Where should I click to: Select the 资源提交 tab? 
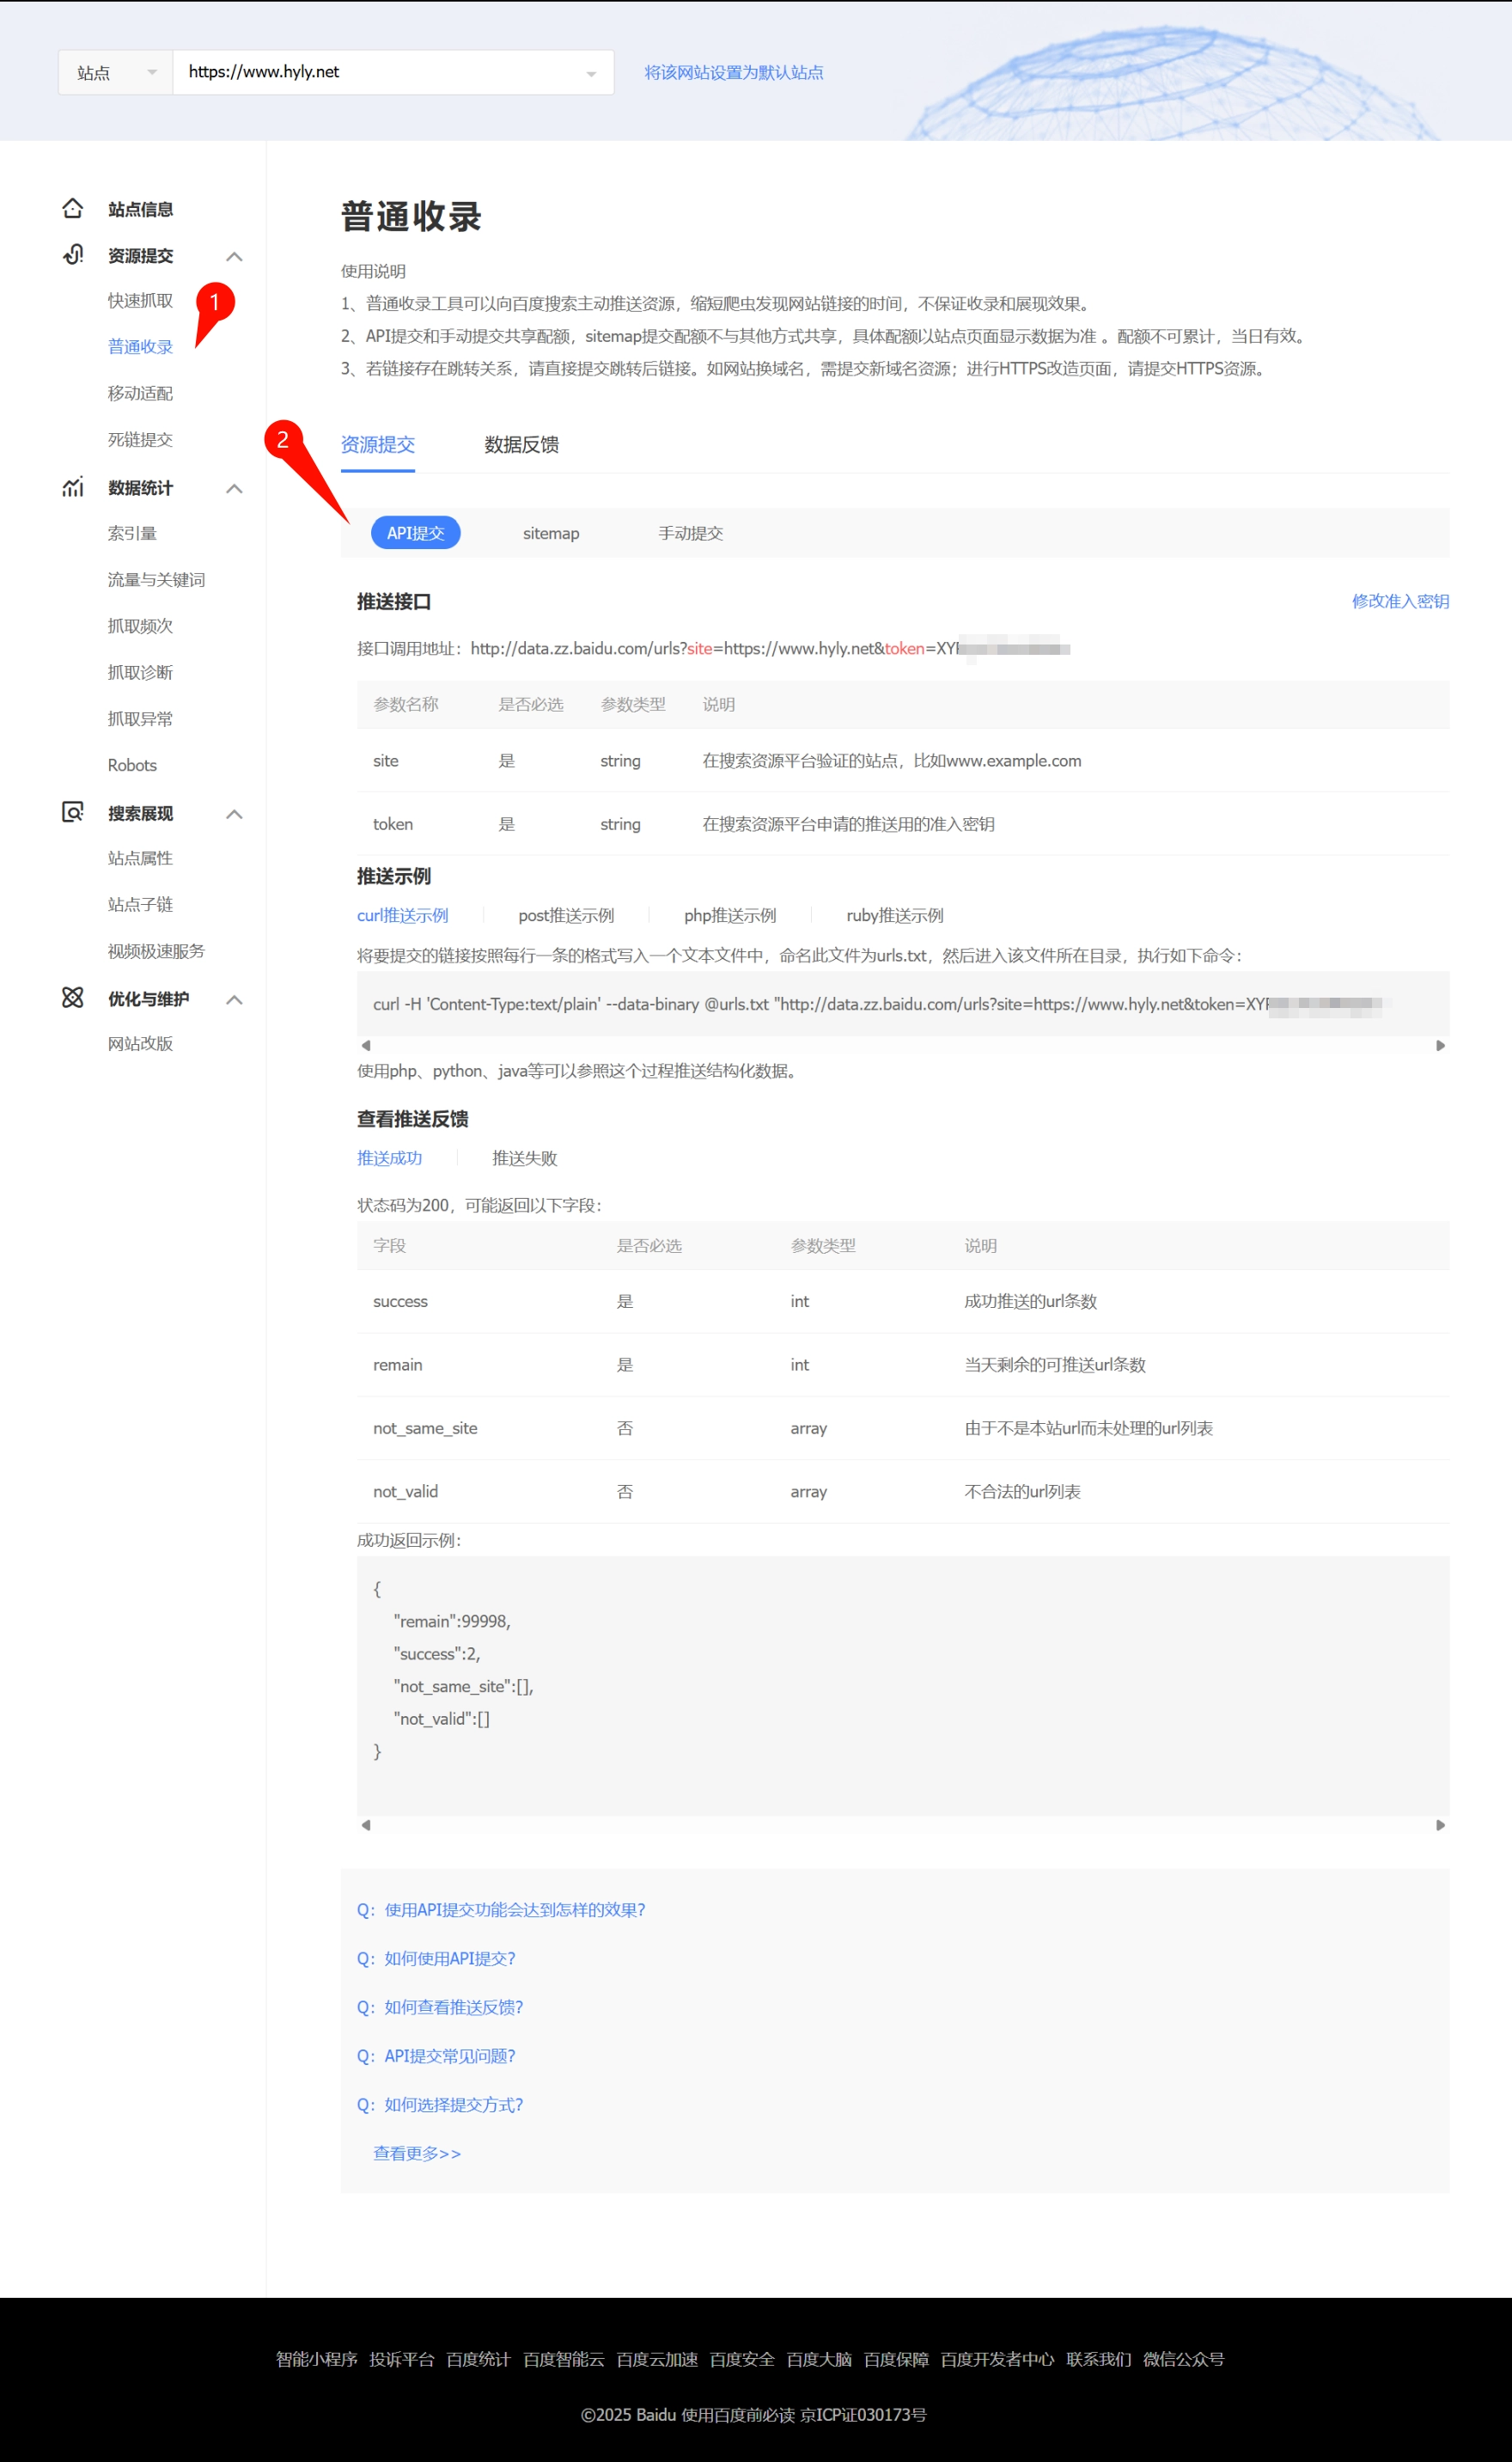378,445
